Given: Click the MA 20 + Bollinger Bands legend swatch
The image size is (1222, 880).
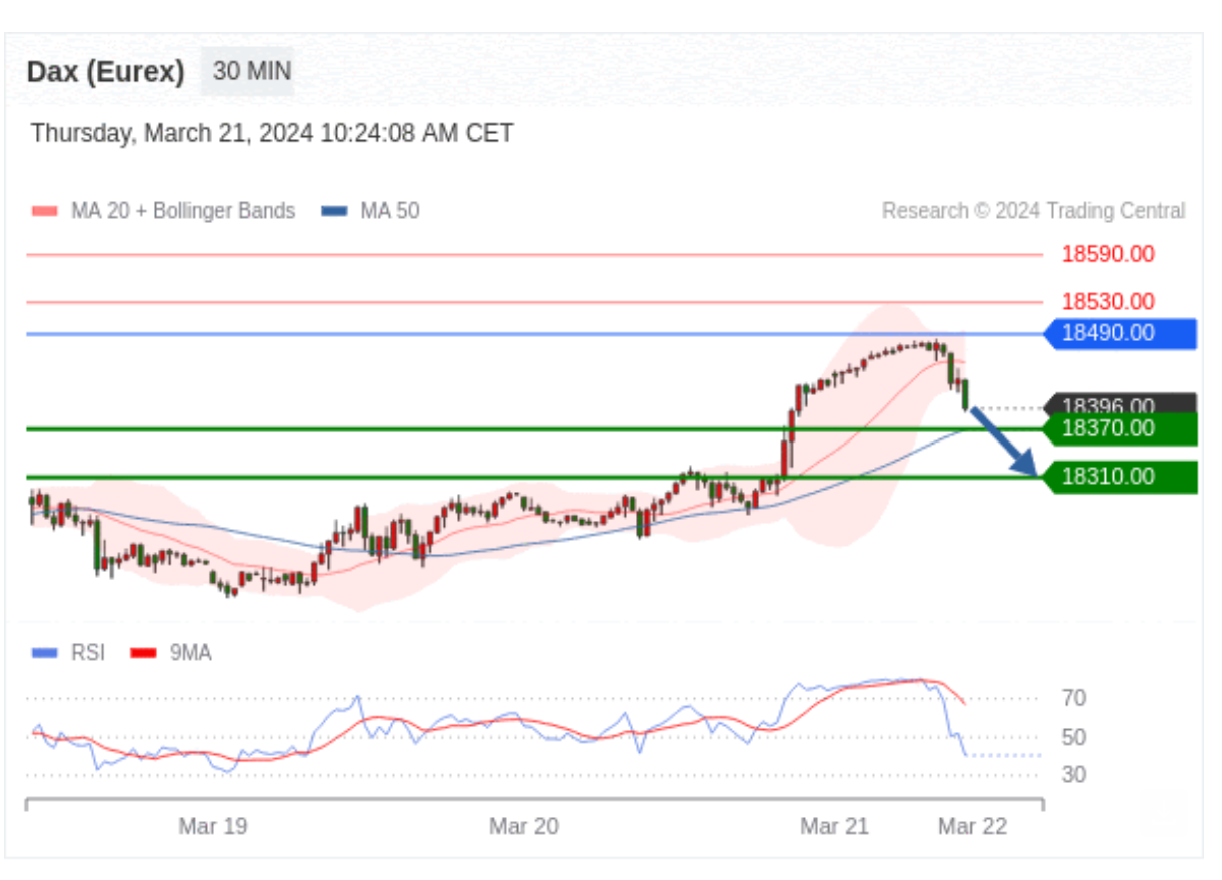Looking at the screenshot, I should 45,212.
